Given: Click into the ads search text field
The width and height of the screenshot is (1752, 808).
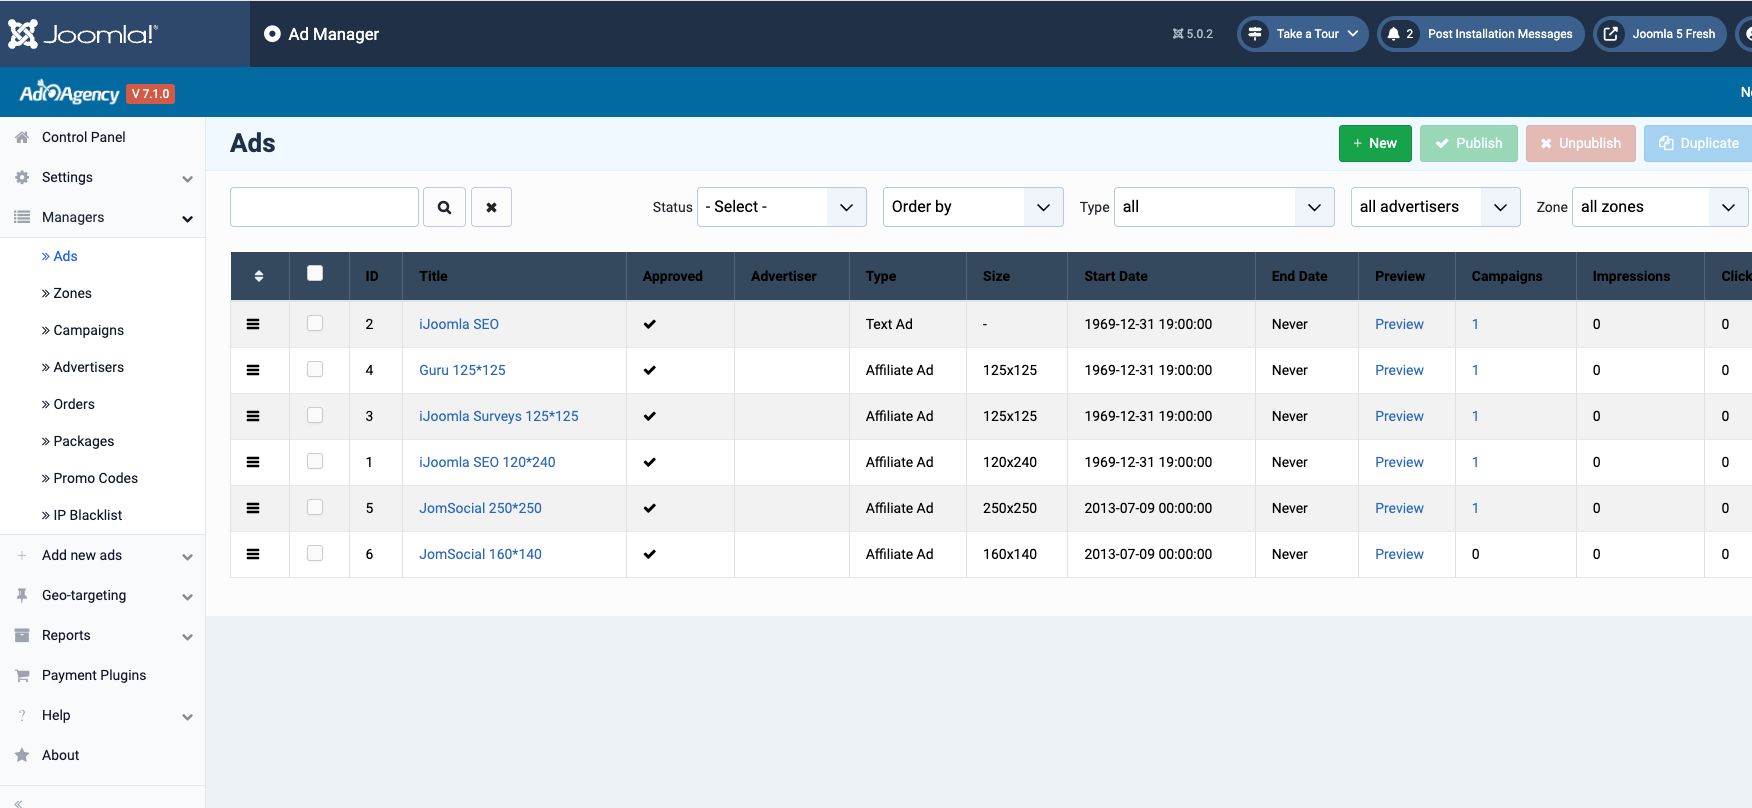Looking at the screenshot, I should [x=324, y=207].
